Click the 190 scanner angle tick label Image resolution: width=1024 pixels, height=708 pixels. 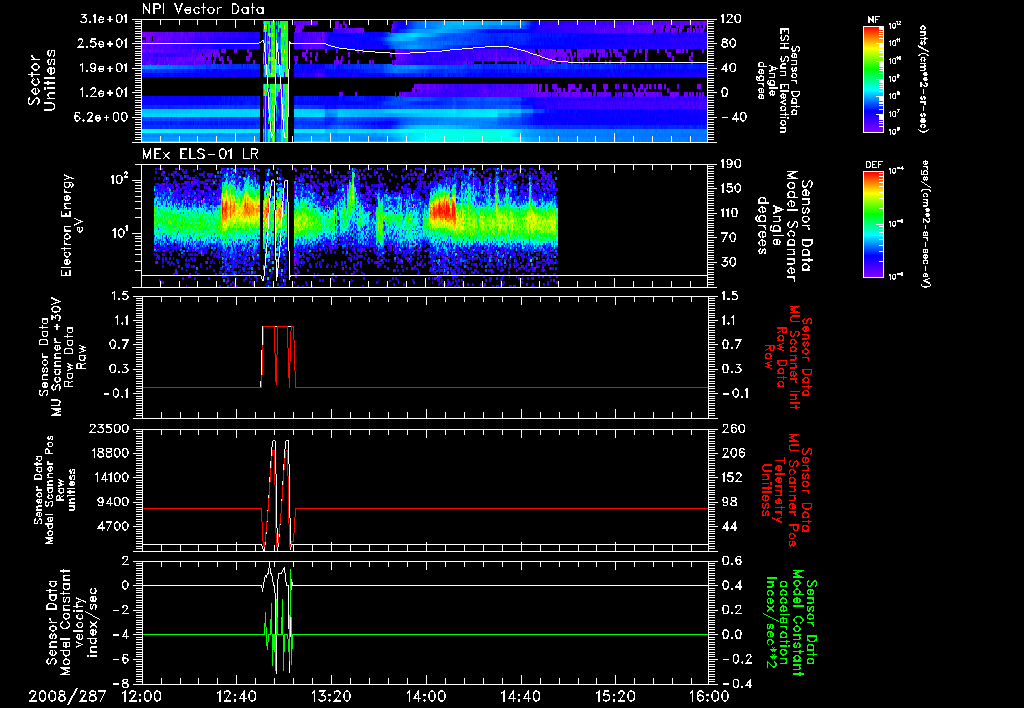point(731,164)
